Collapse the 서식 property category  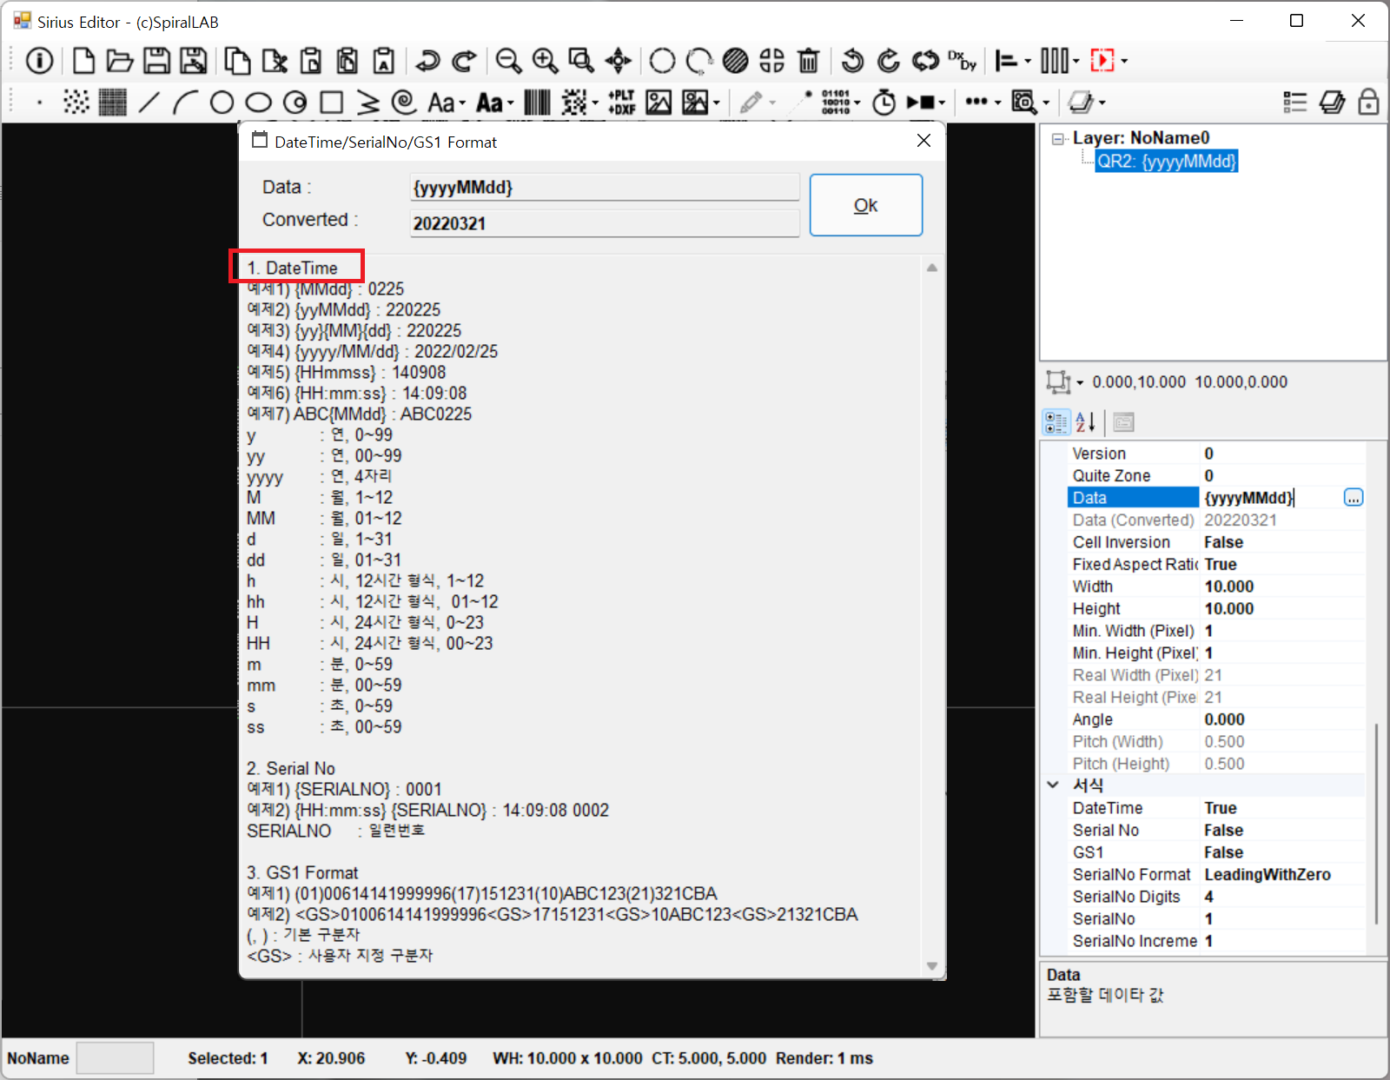[1053, 785]
